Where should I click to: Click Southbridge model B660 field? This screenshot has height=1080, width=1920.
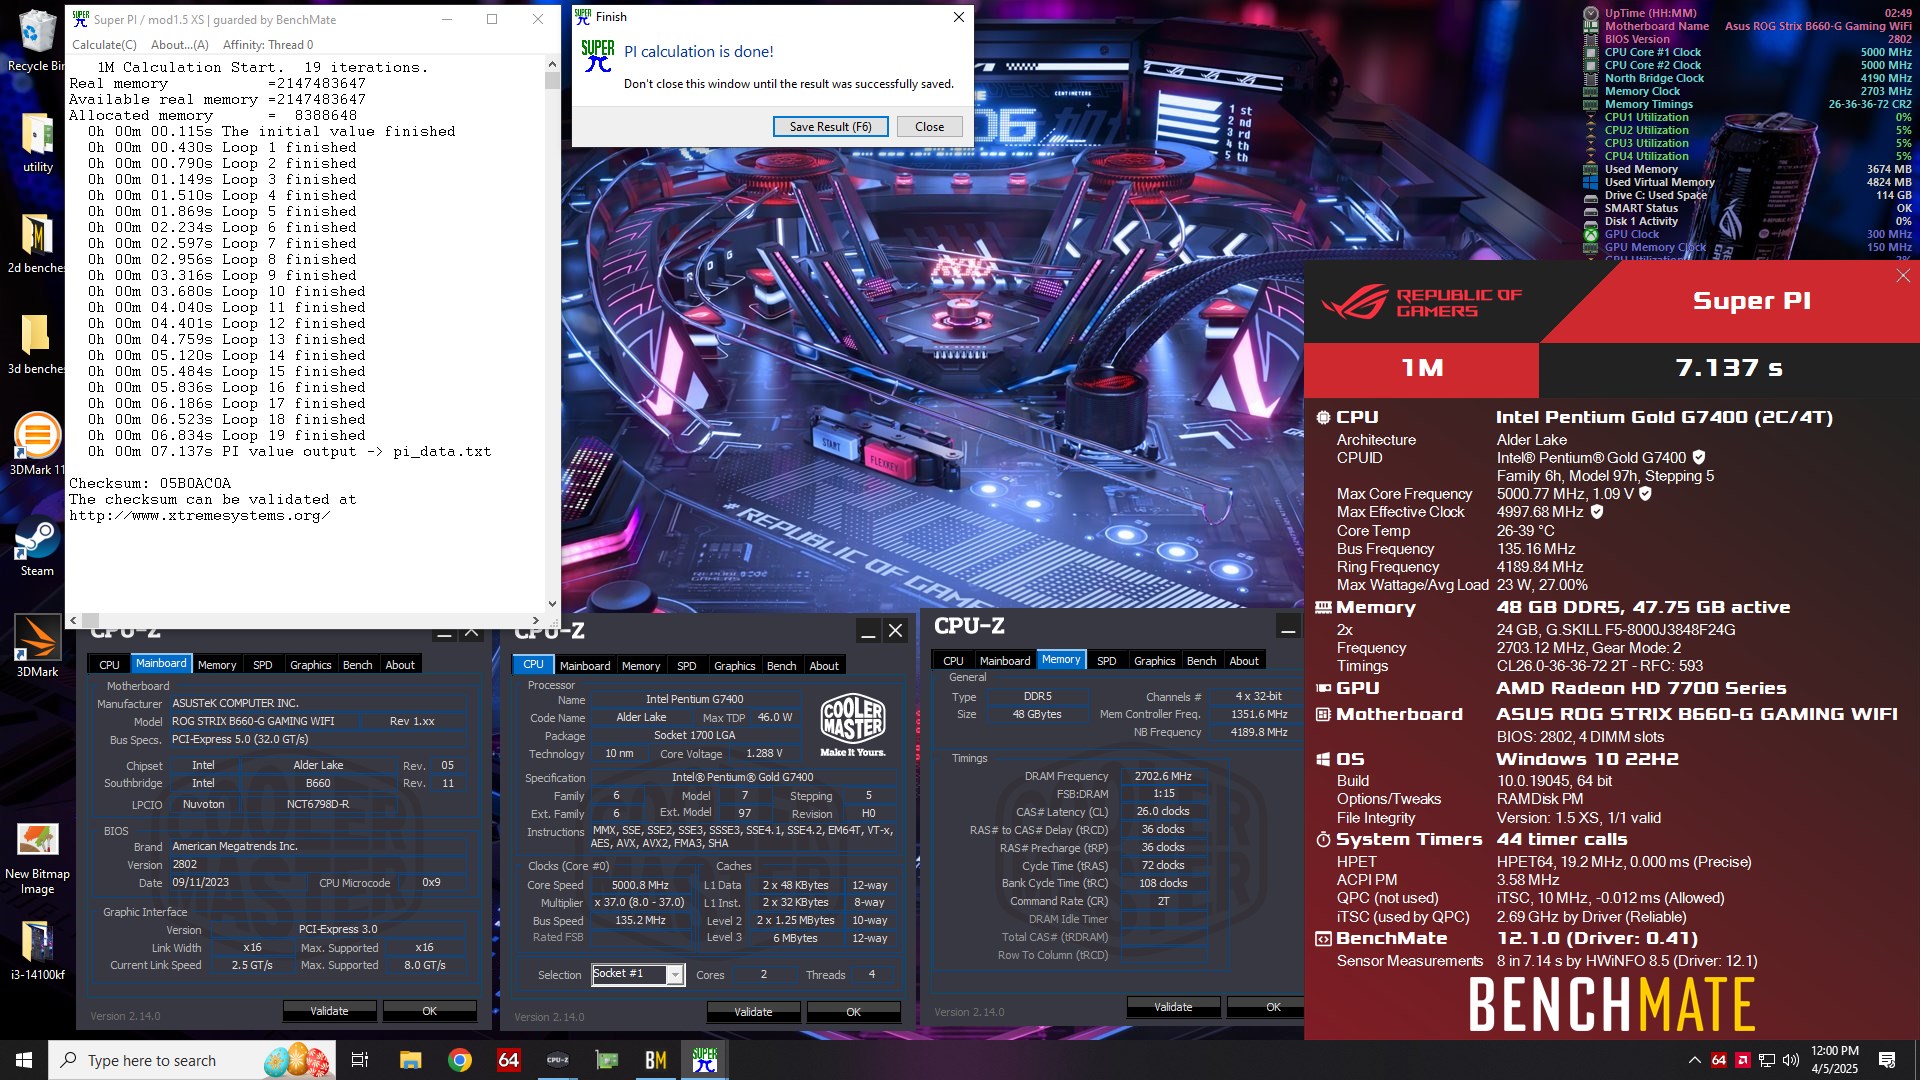point(318,783)
